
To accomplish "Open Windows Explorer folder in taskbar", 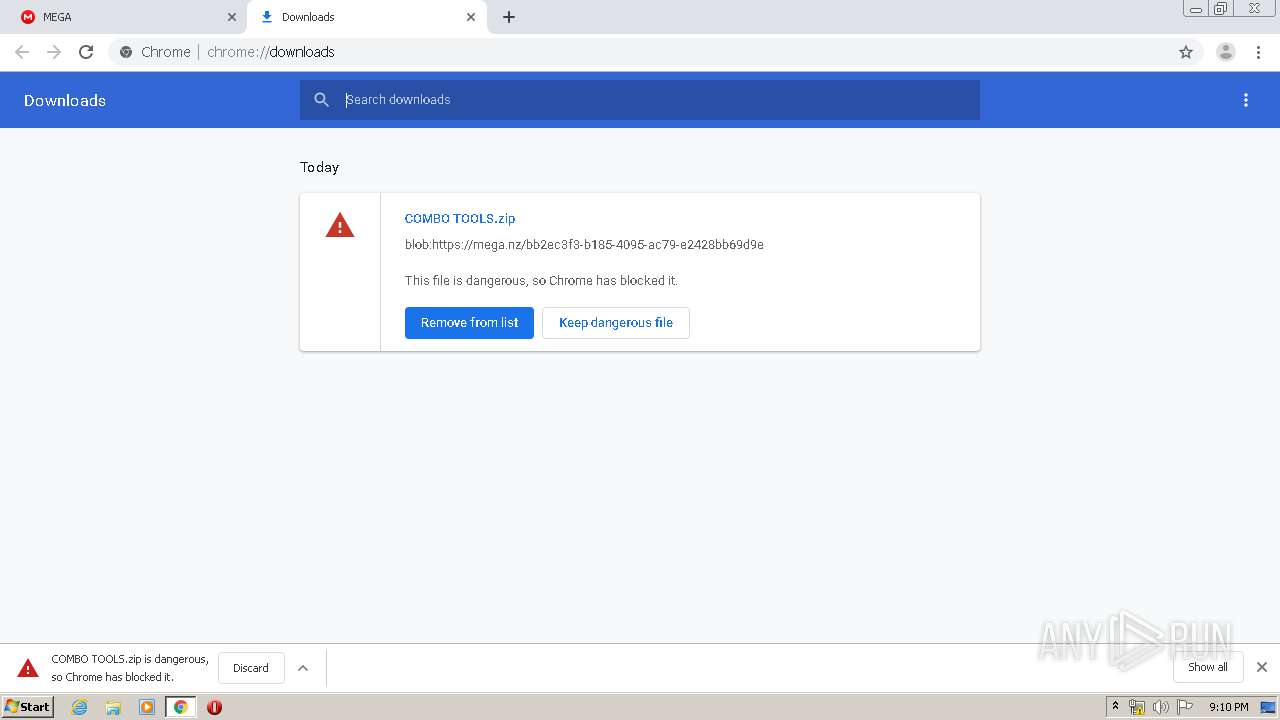I will tap(113, 707).
